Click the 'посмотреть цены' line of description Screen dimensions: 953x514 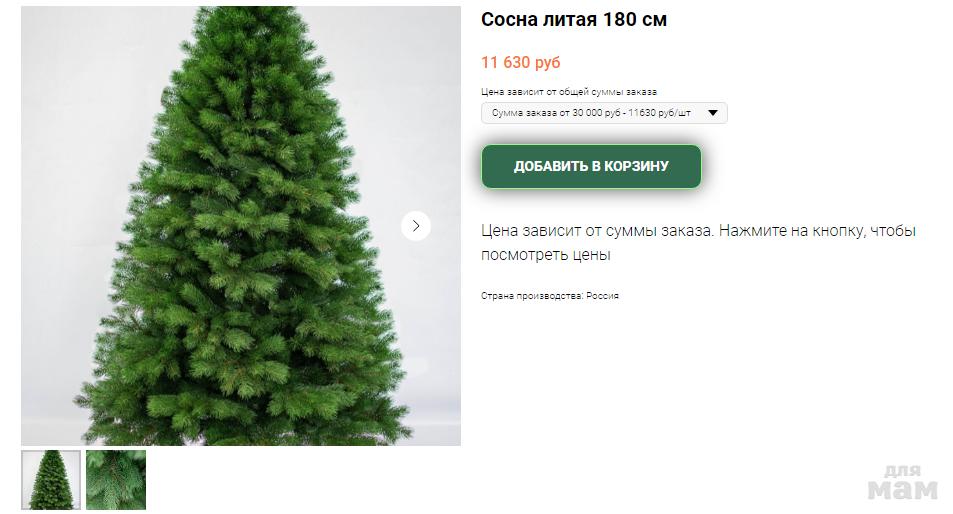tap(546, 255)
